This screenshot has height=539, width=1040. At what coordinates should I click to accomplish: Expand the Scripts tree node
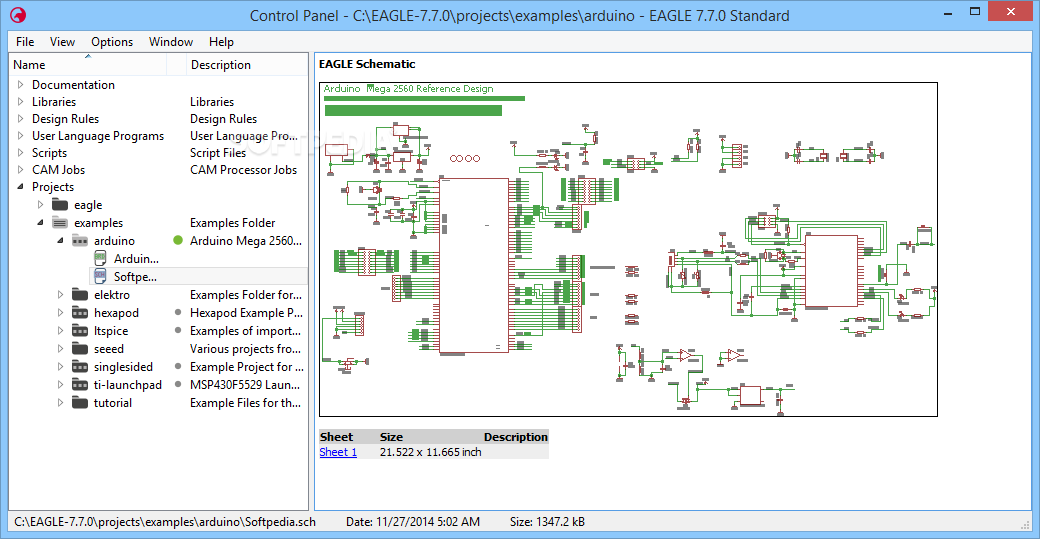(x=20, y=152)
